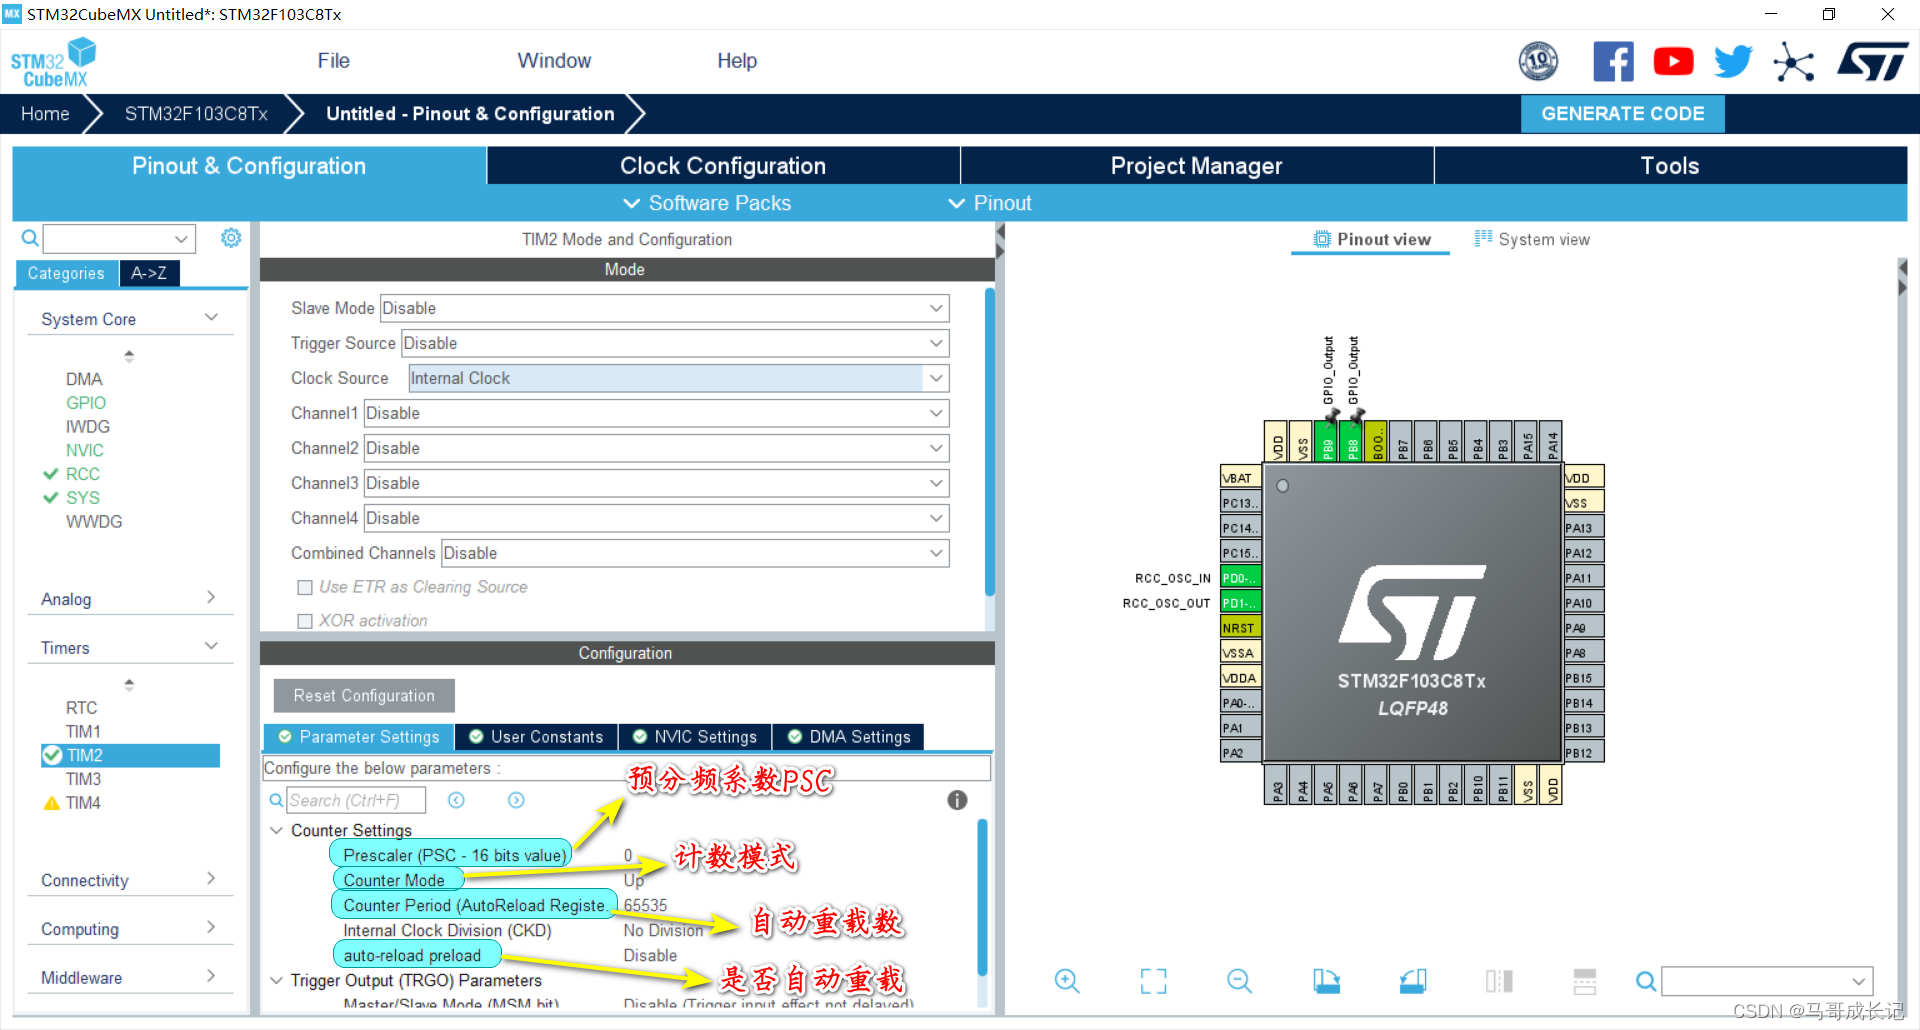1920x1030 pixels.
Task: Switch to the Clock Configuration tab
Action: pos(723,166)
